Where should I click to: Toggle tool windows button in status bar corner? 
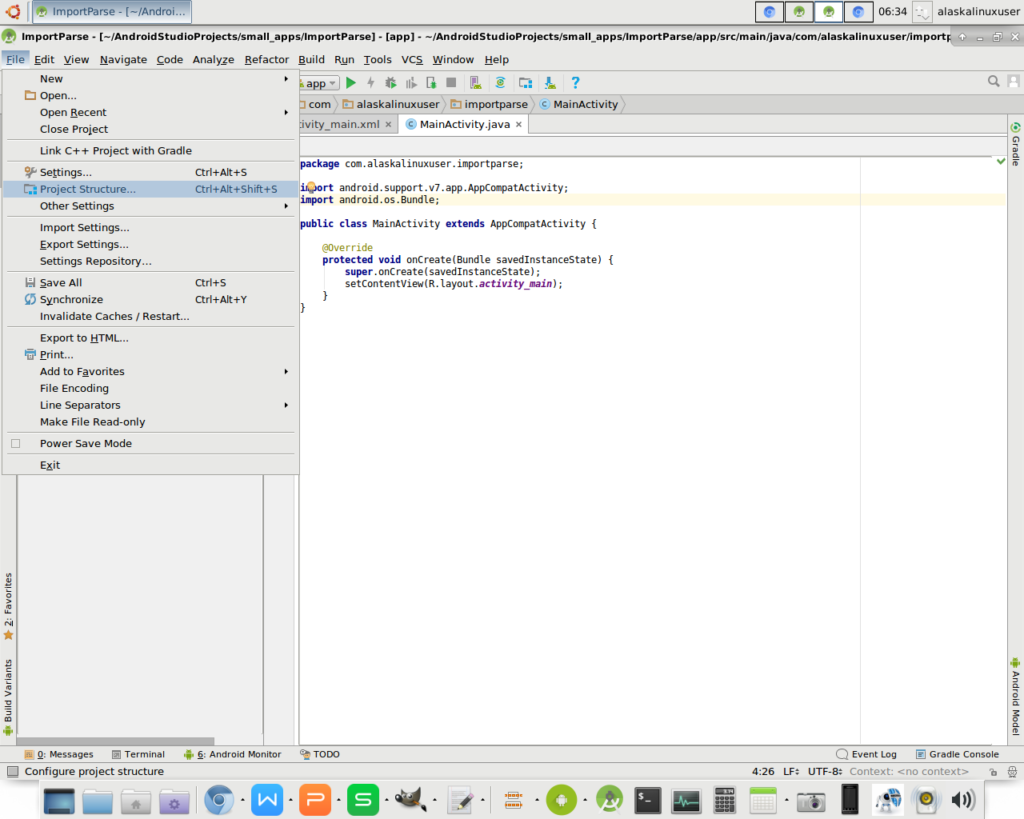[x=12, y=772]
